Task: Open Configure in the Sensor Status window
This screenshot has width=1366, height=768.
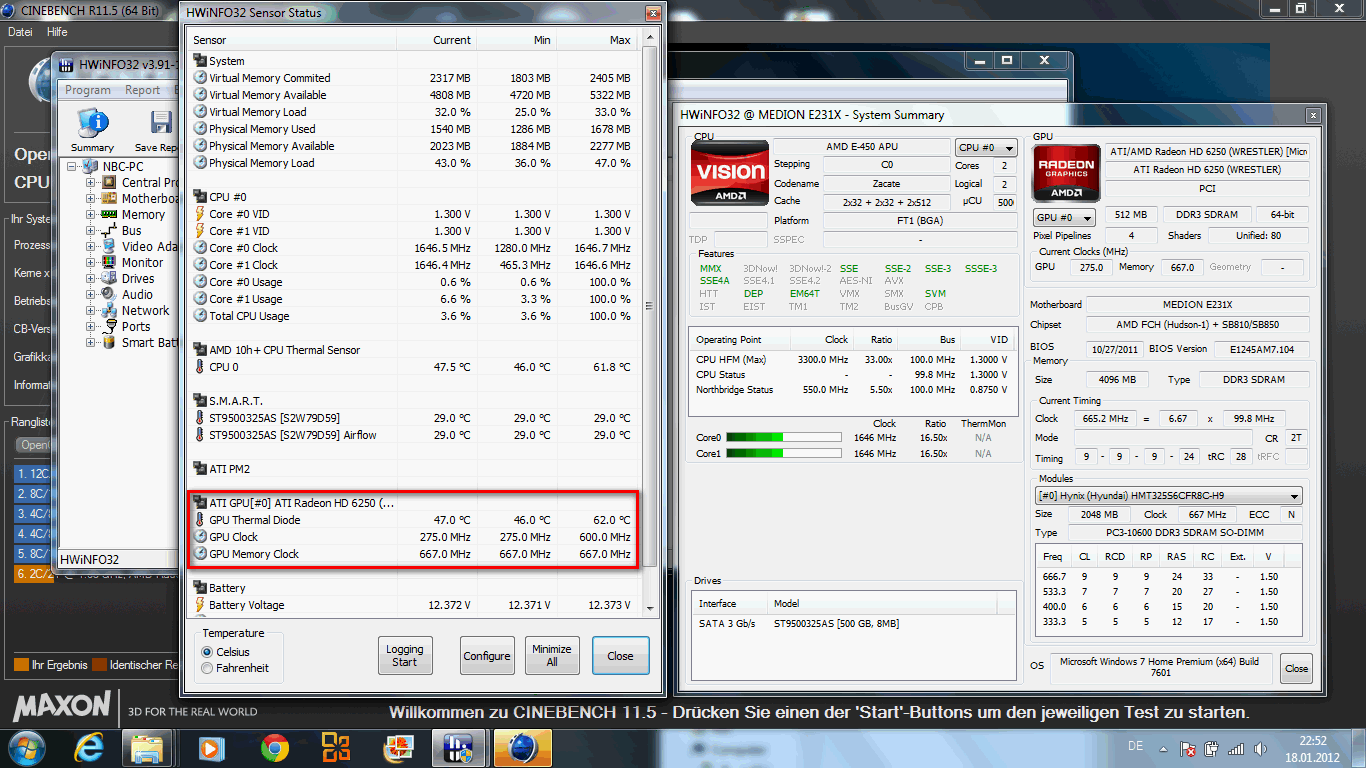Action: pyautogui.click(x=487, y=656)
